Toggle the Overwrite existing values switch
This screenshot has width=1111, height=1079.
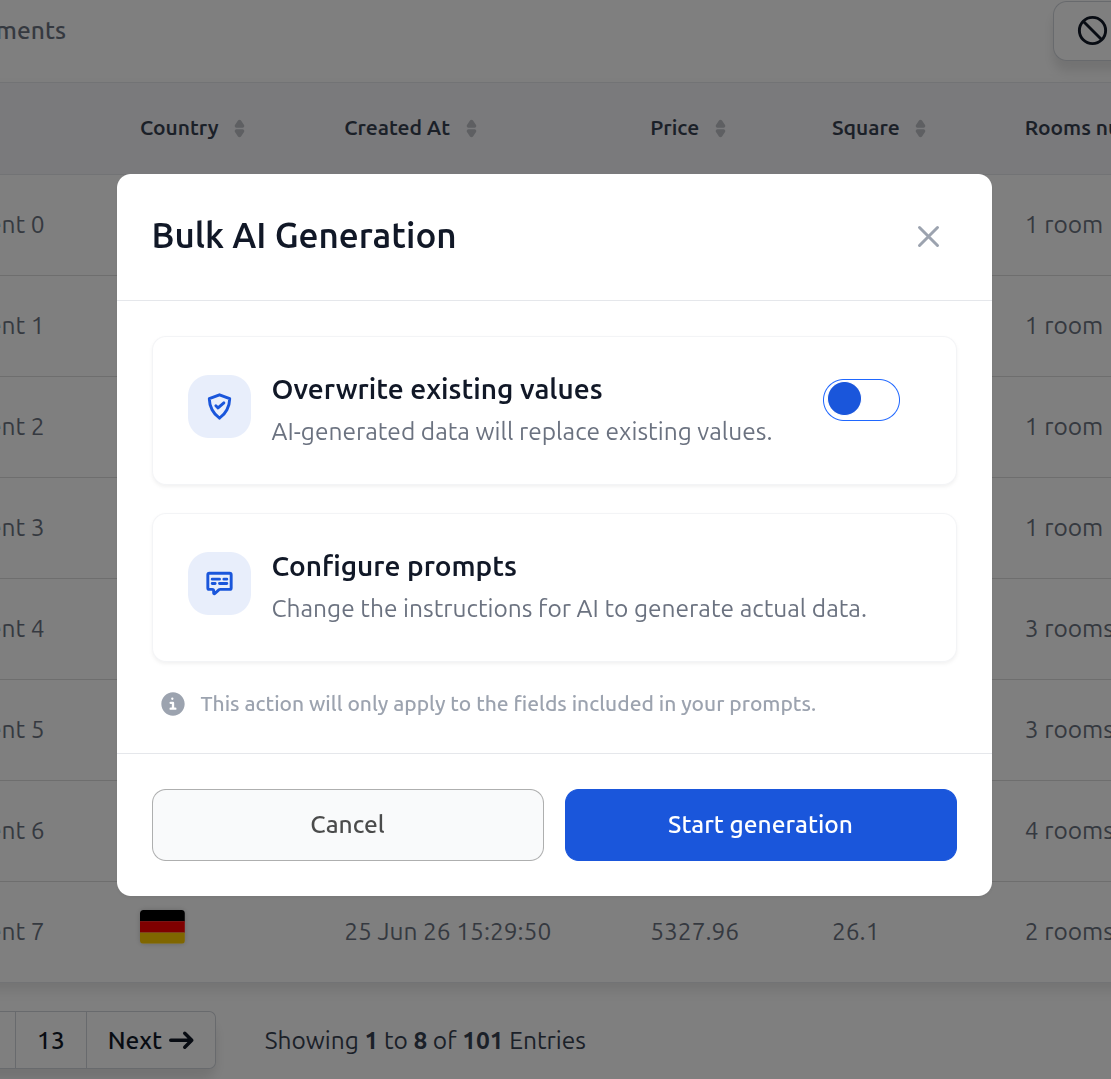pyautogui.click(x=861, y=400)
